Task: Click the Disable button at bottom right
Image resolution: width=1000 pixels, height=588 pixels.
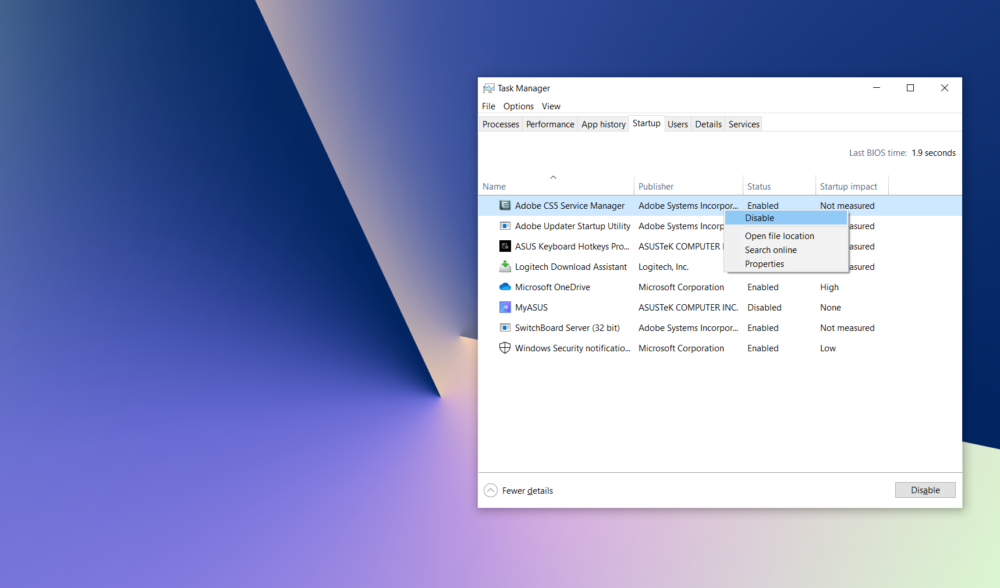Action: 925,490
